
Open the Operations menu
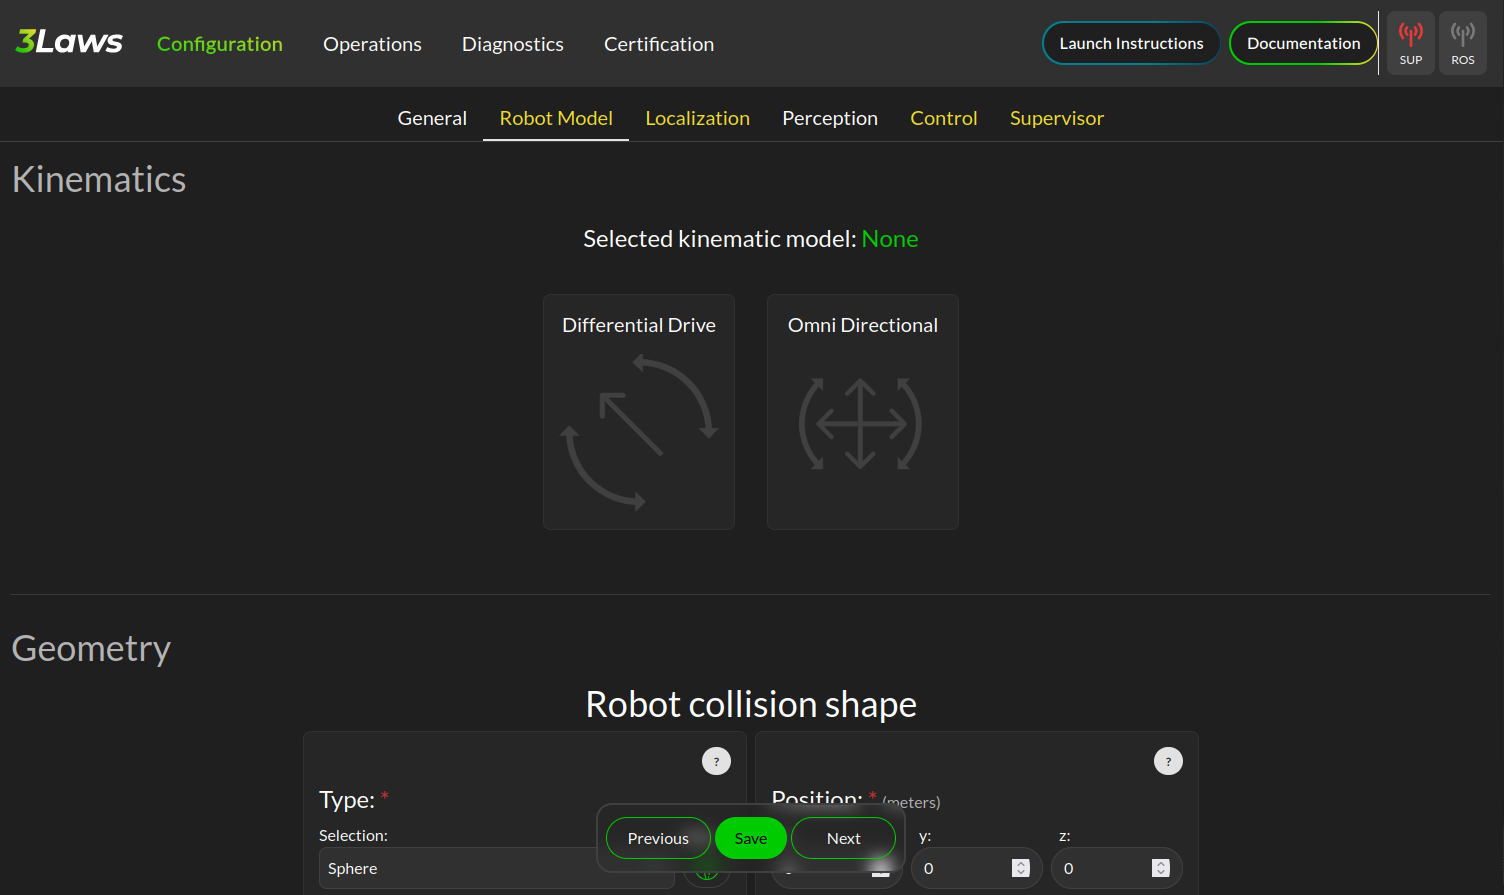[372, 44]
